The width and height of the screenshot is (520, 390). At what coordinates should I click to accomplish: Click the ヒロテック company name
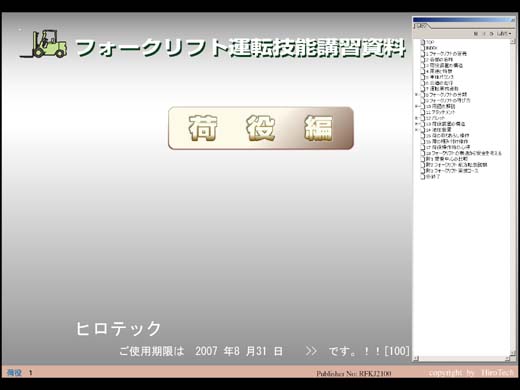(119, 328)
